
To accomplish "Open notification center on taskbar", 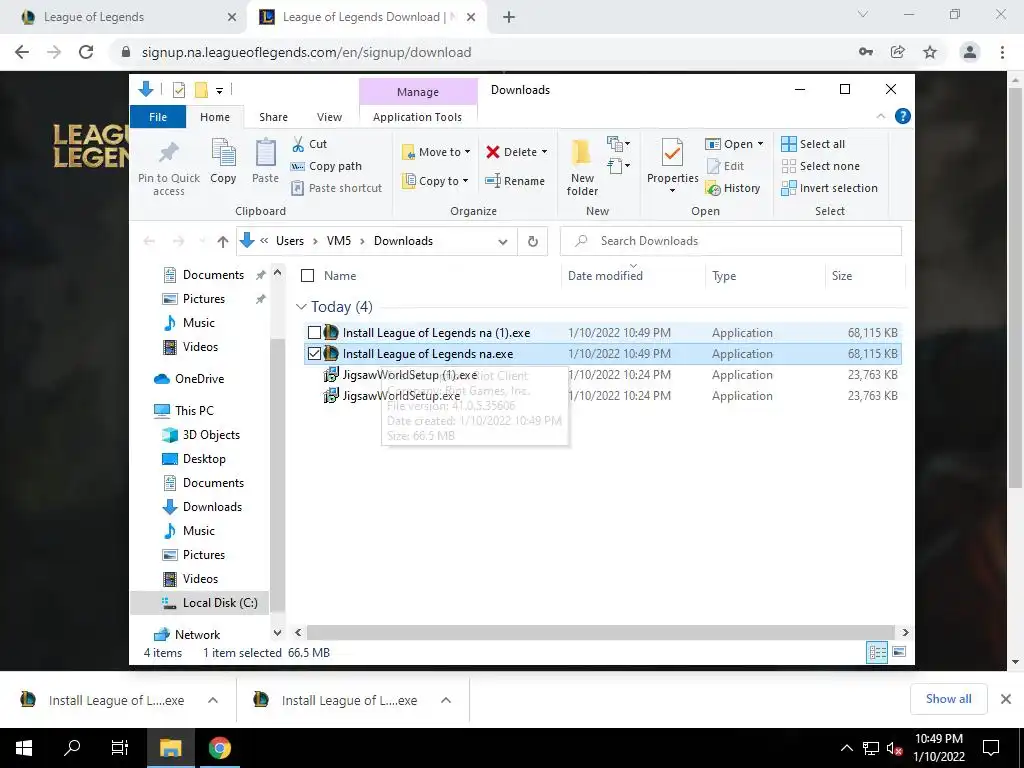I will pos(991,748).
